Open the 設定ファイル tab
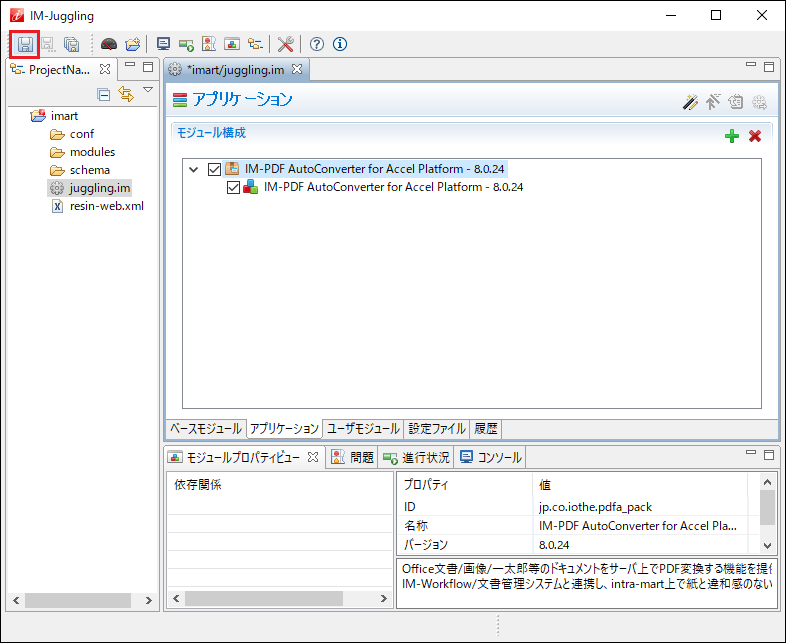 437,428
